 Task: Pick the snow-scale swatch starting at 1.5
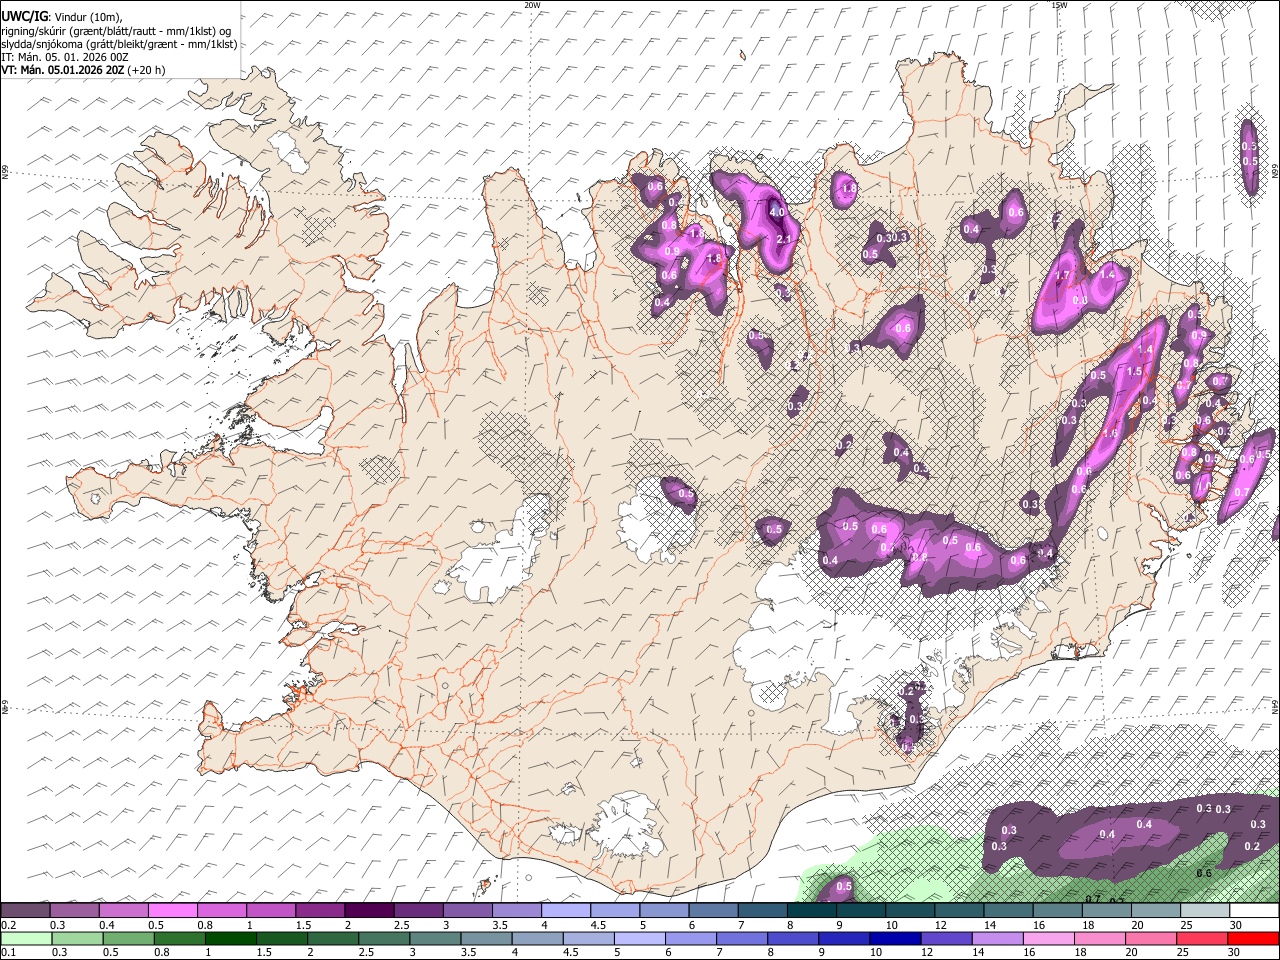(319, 910)
